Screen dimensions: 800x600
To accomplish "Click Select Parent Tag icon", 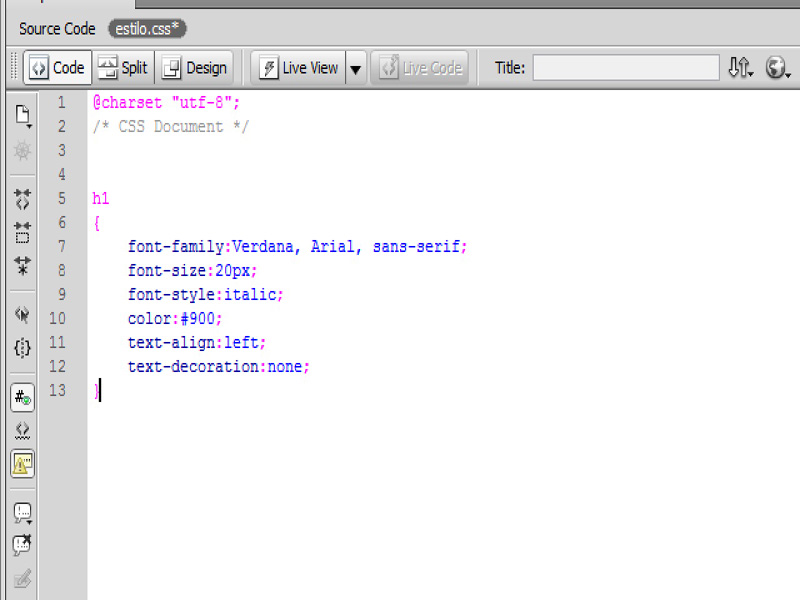I will 22,315.
